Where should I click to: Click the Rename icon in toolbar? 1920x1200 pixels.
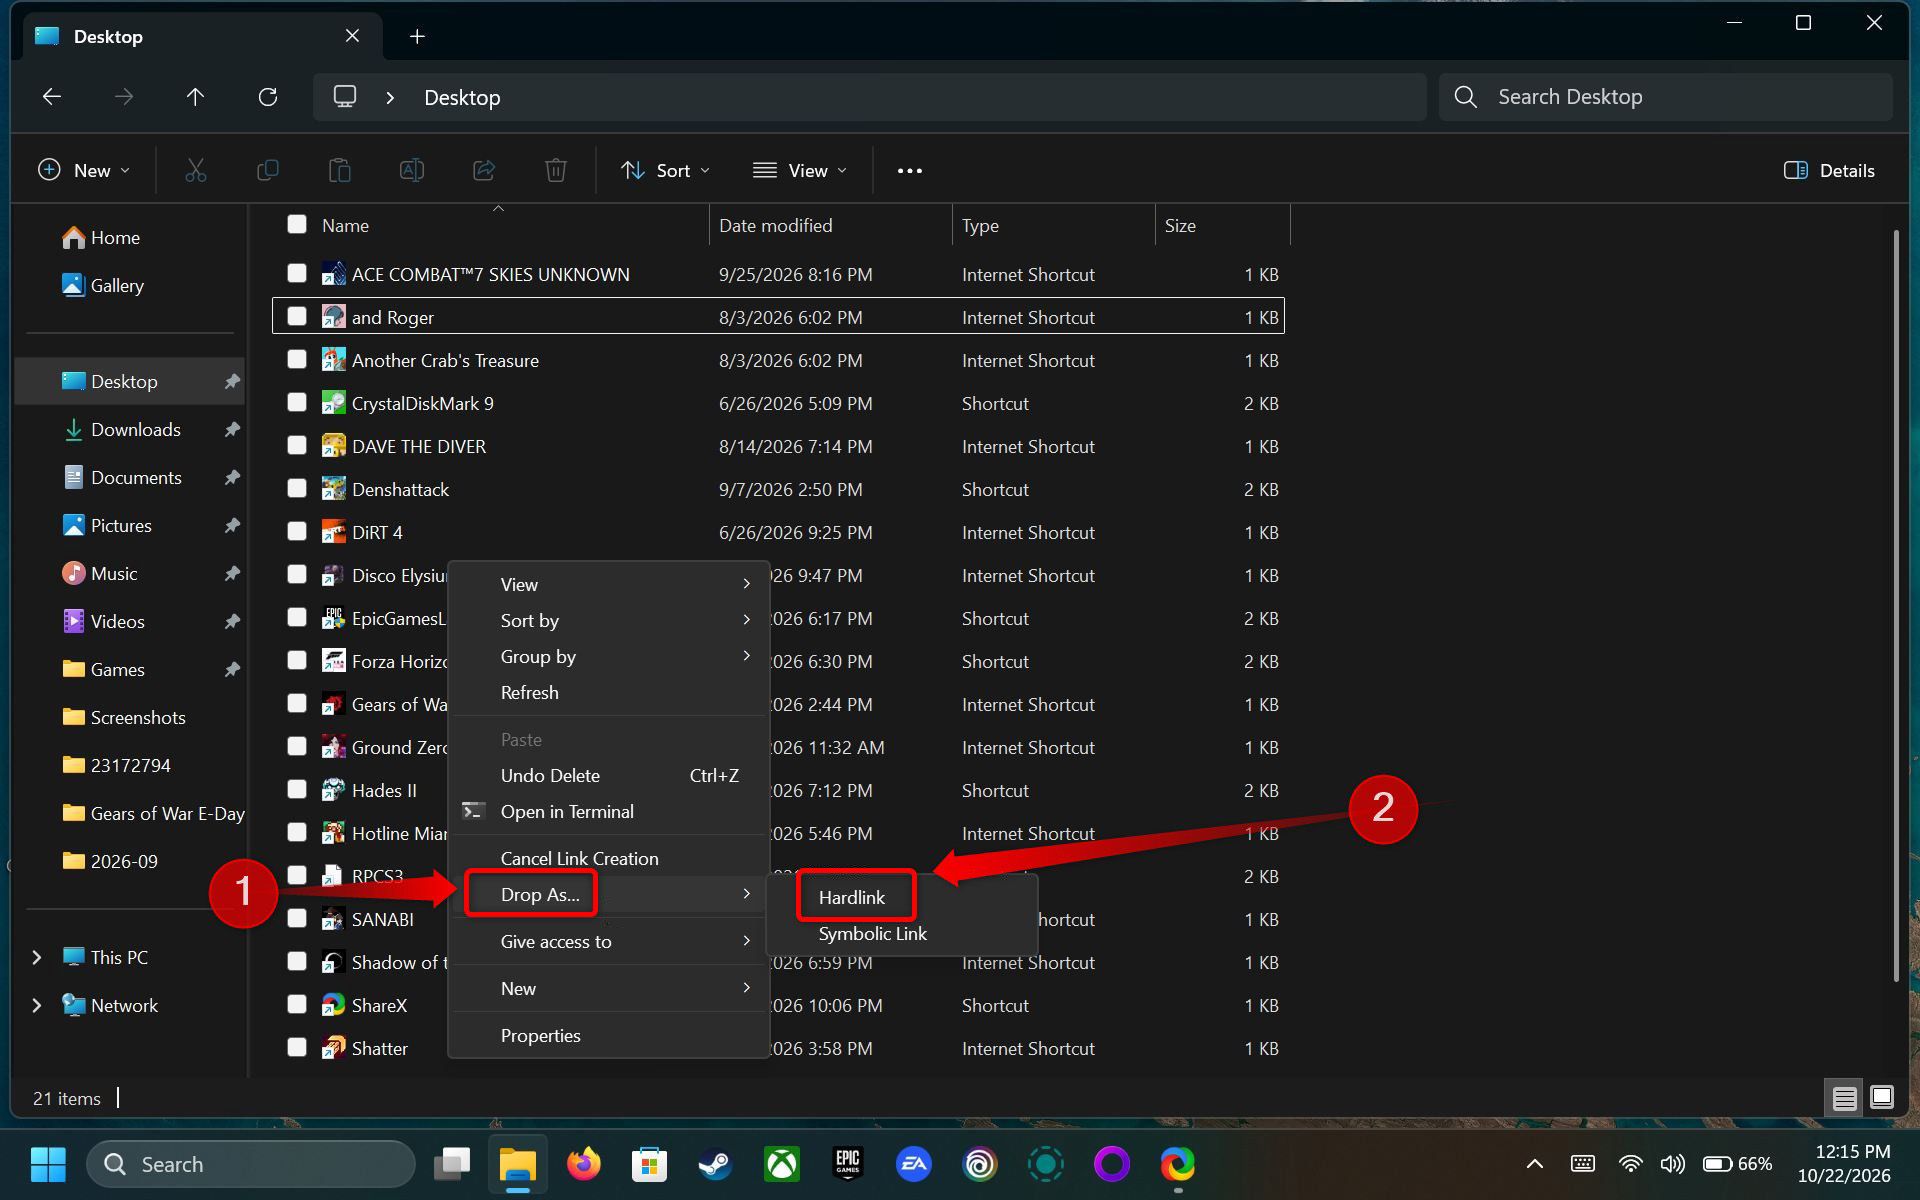412,171
